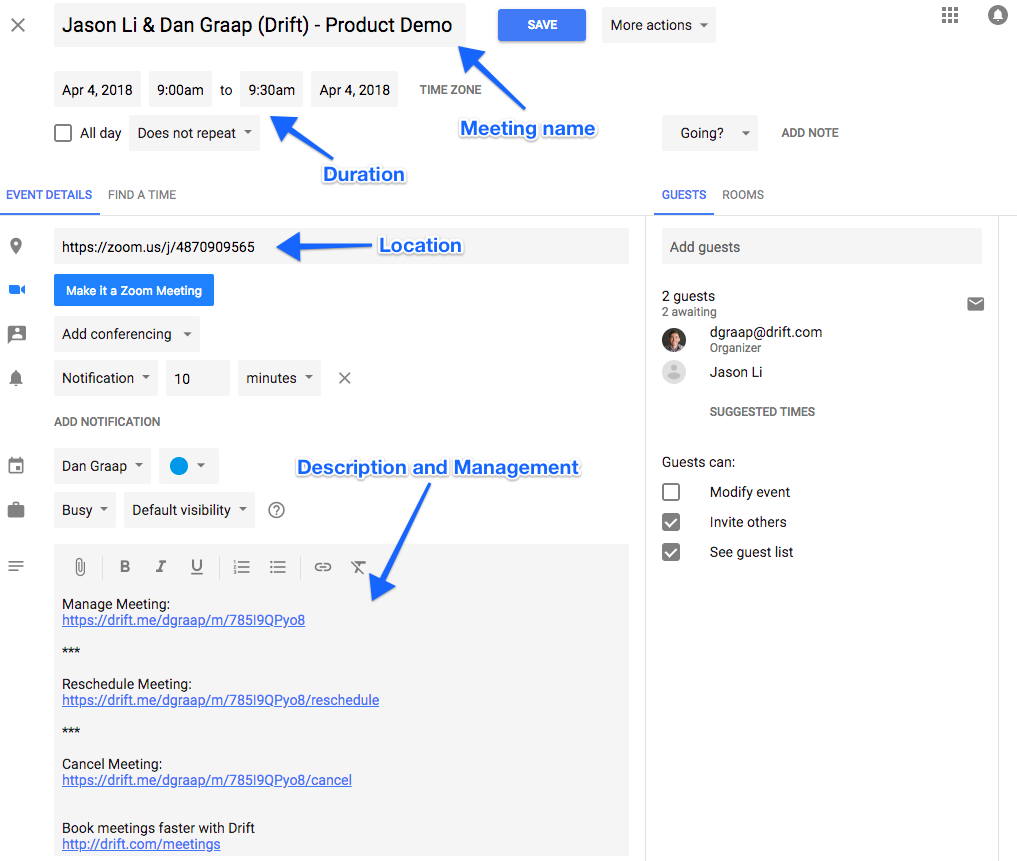The height and width of the screenshot is (861, 1017).
Task: Click the Time Zone button
Action: click(x=450, y=90)
